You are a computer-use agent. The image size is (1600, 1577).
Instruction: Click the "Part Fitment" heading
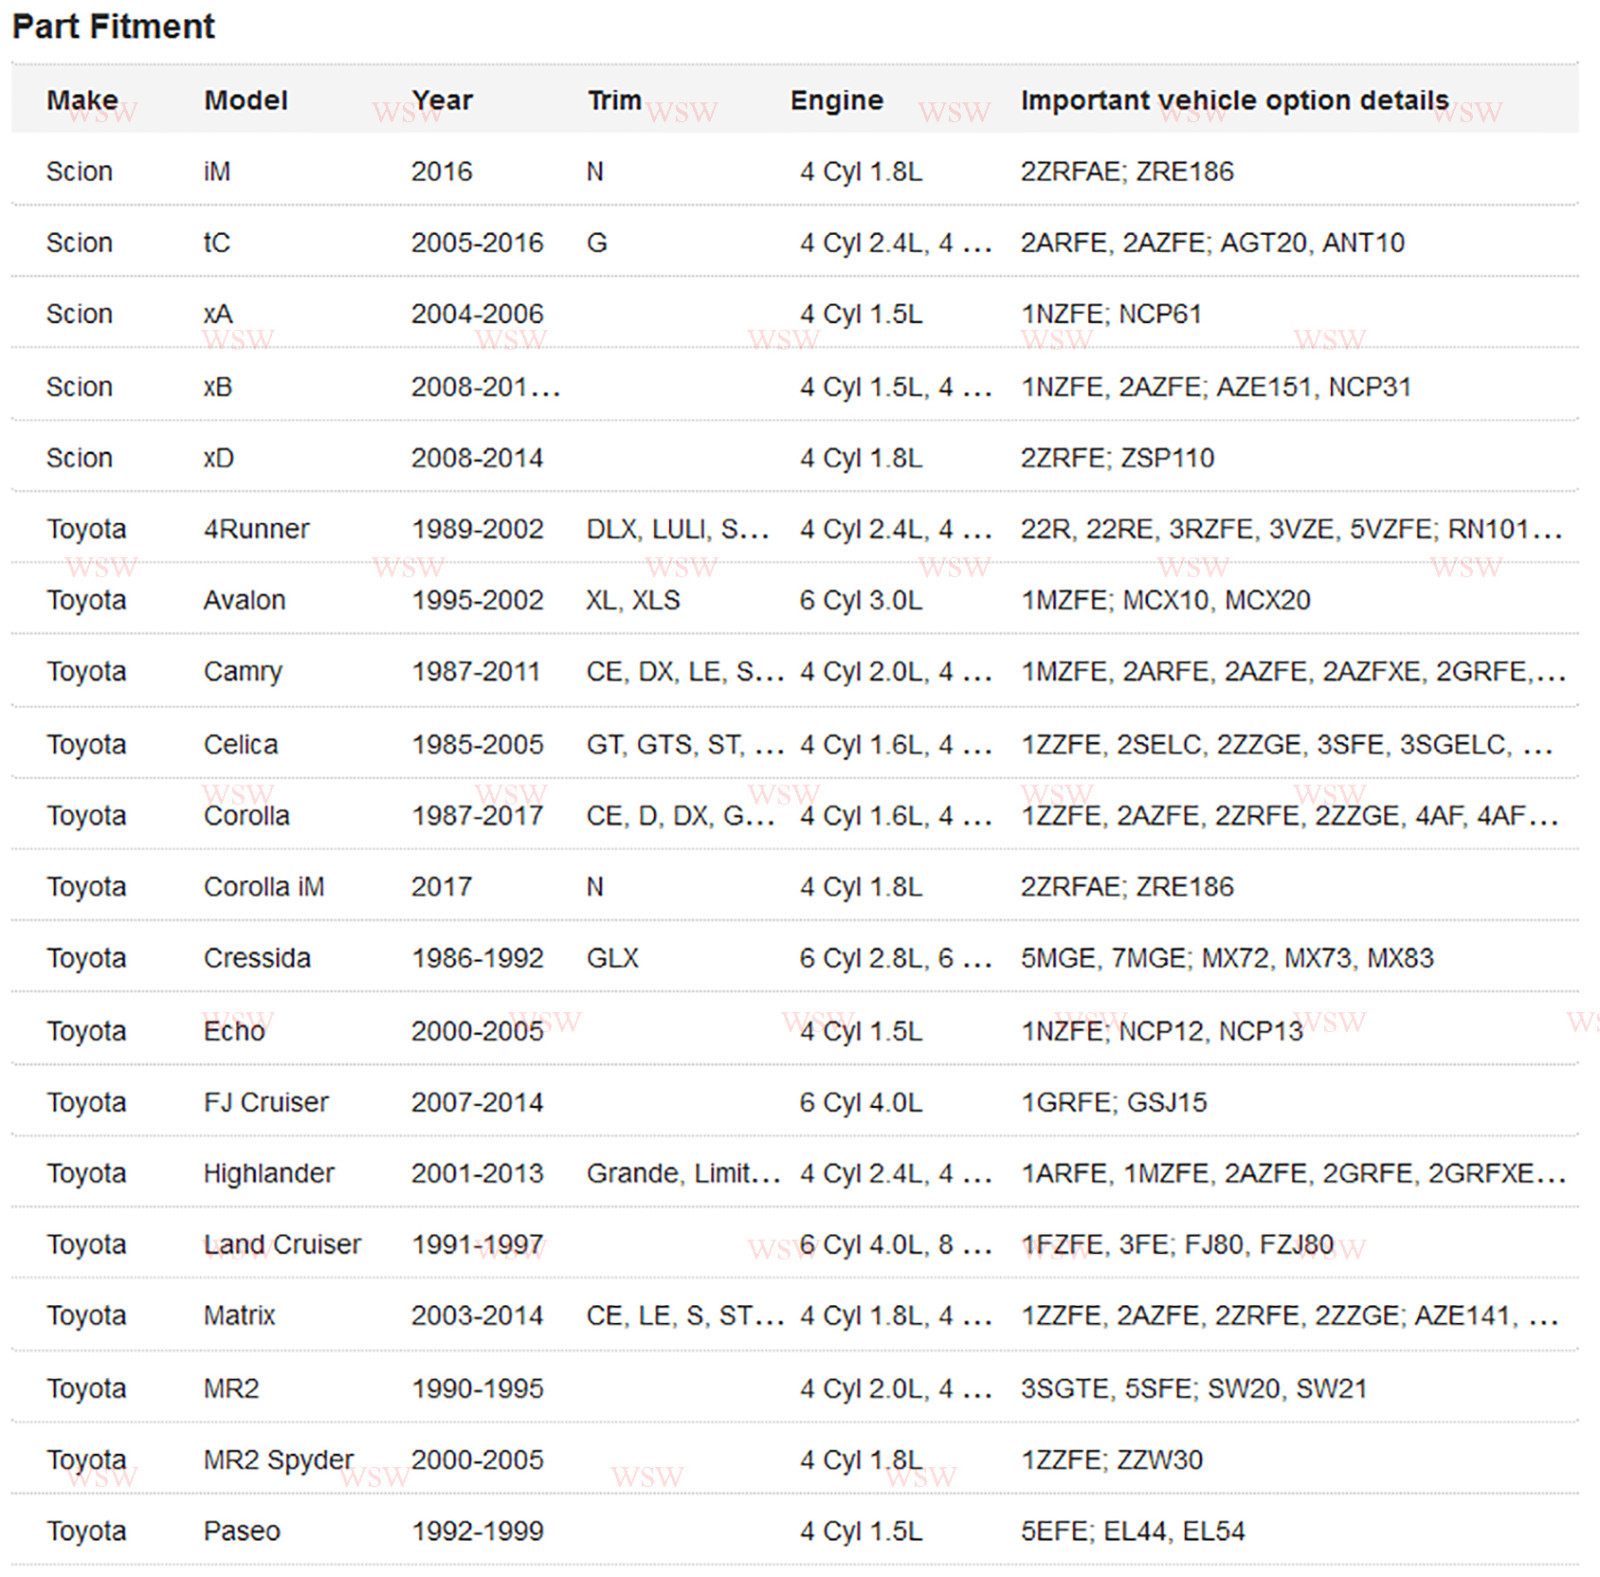[113, 26]
